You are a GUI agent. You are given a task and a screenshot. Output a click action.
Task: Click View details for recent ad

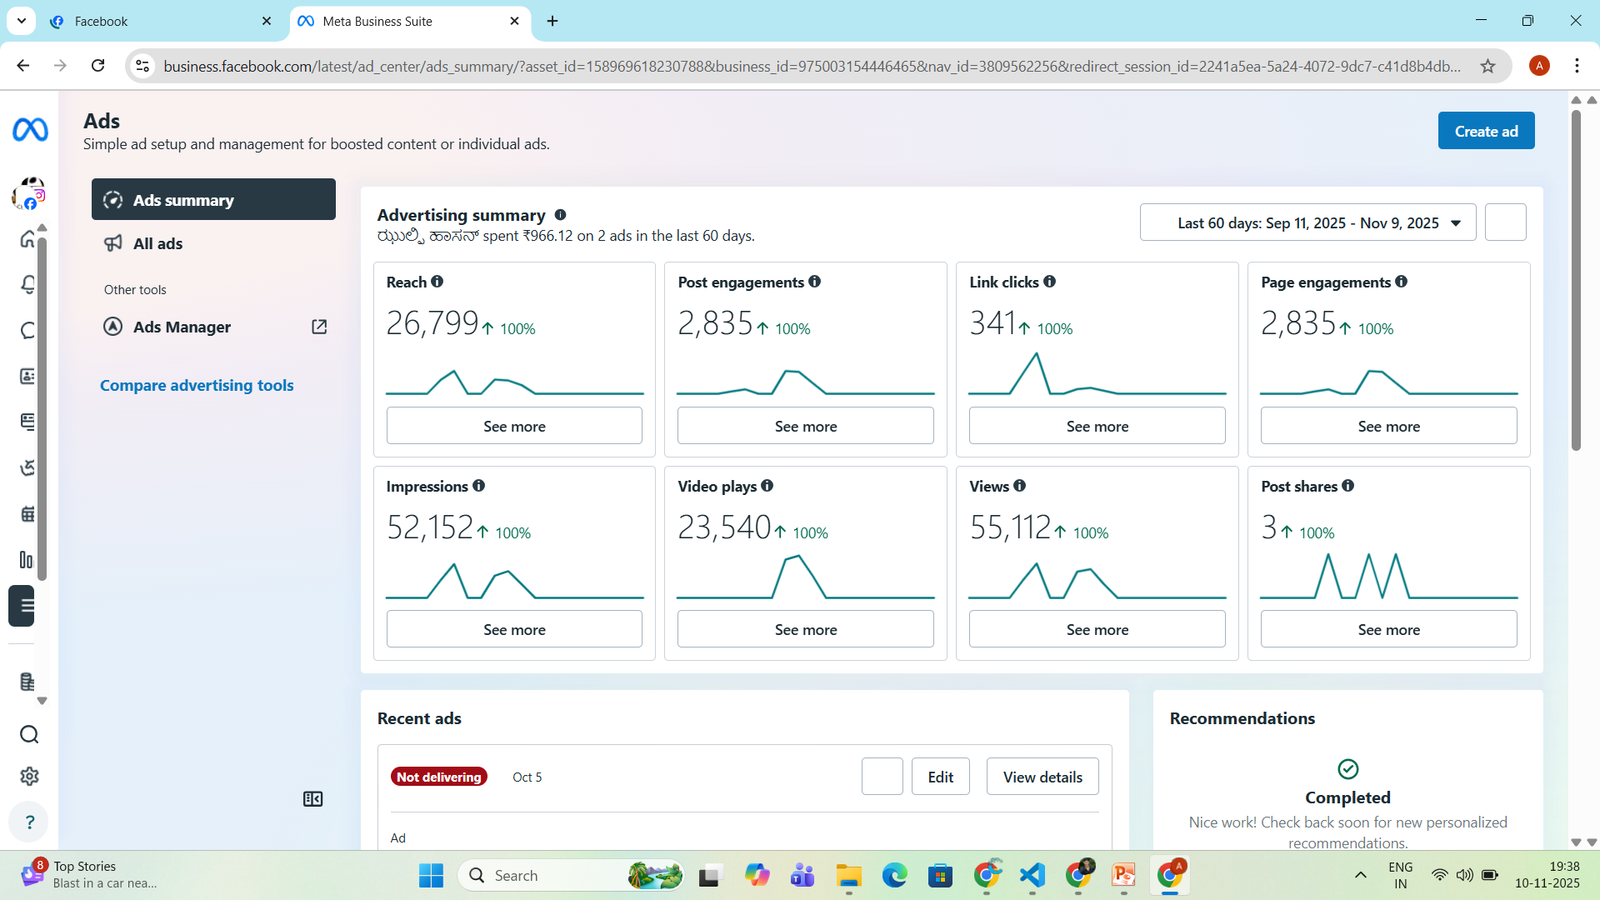tap(1042, 777)
